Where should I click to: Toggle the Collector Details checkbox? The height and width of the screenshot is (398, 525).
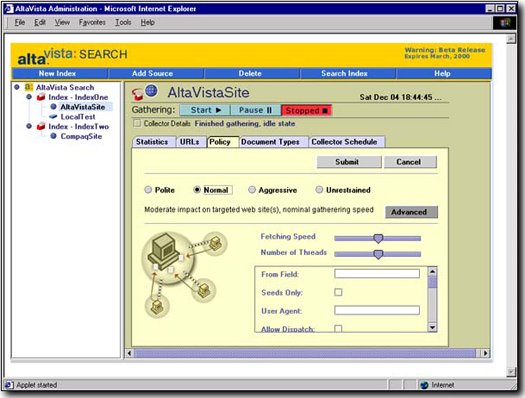(x=137, y=123)
